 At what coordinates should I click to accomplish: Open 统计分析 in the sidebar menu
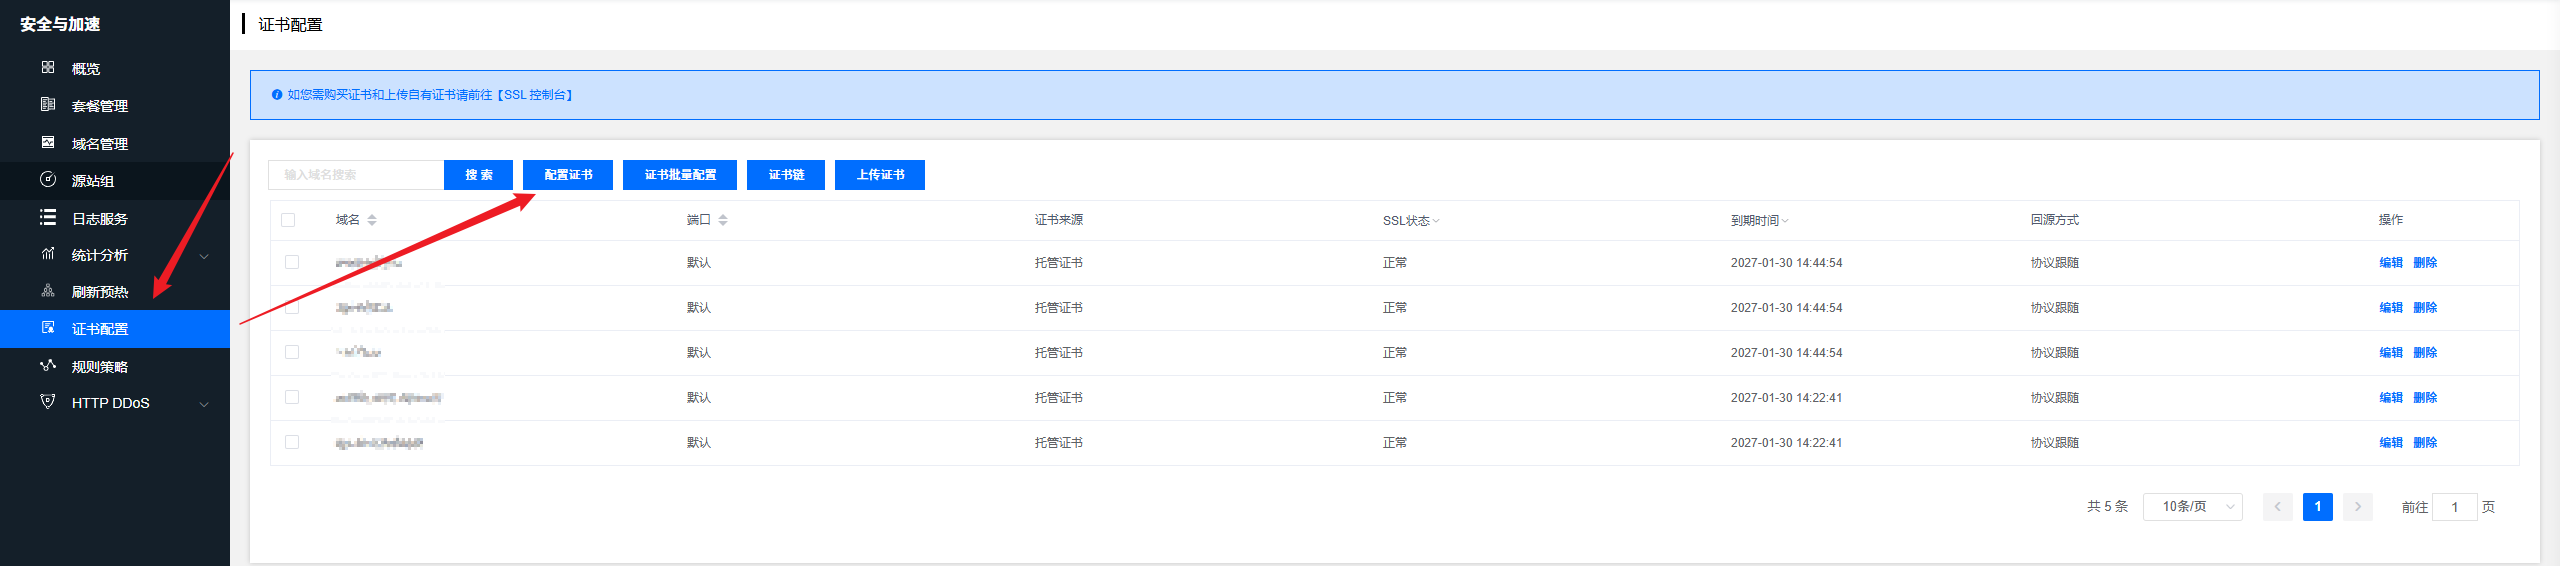click(x=100, y=255)
